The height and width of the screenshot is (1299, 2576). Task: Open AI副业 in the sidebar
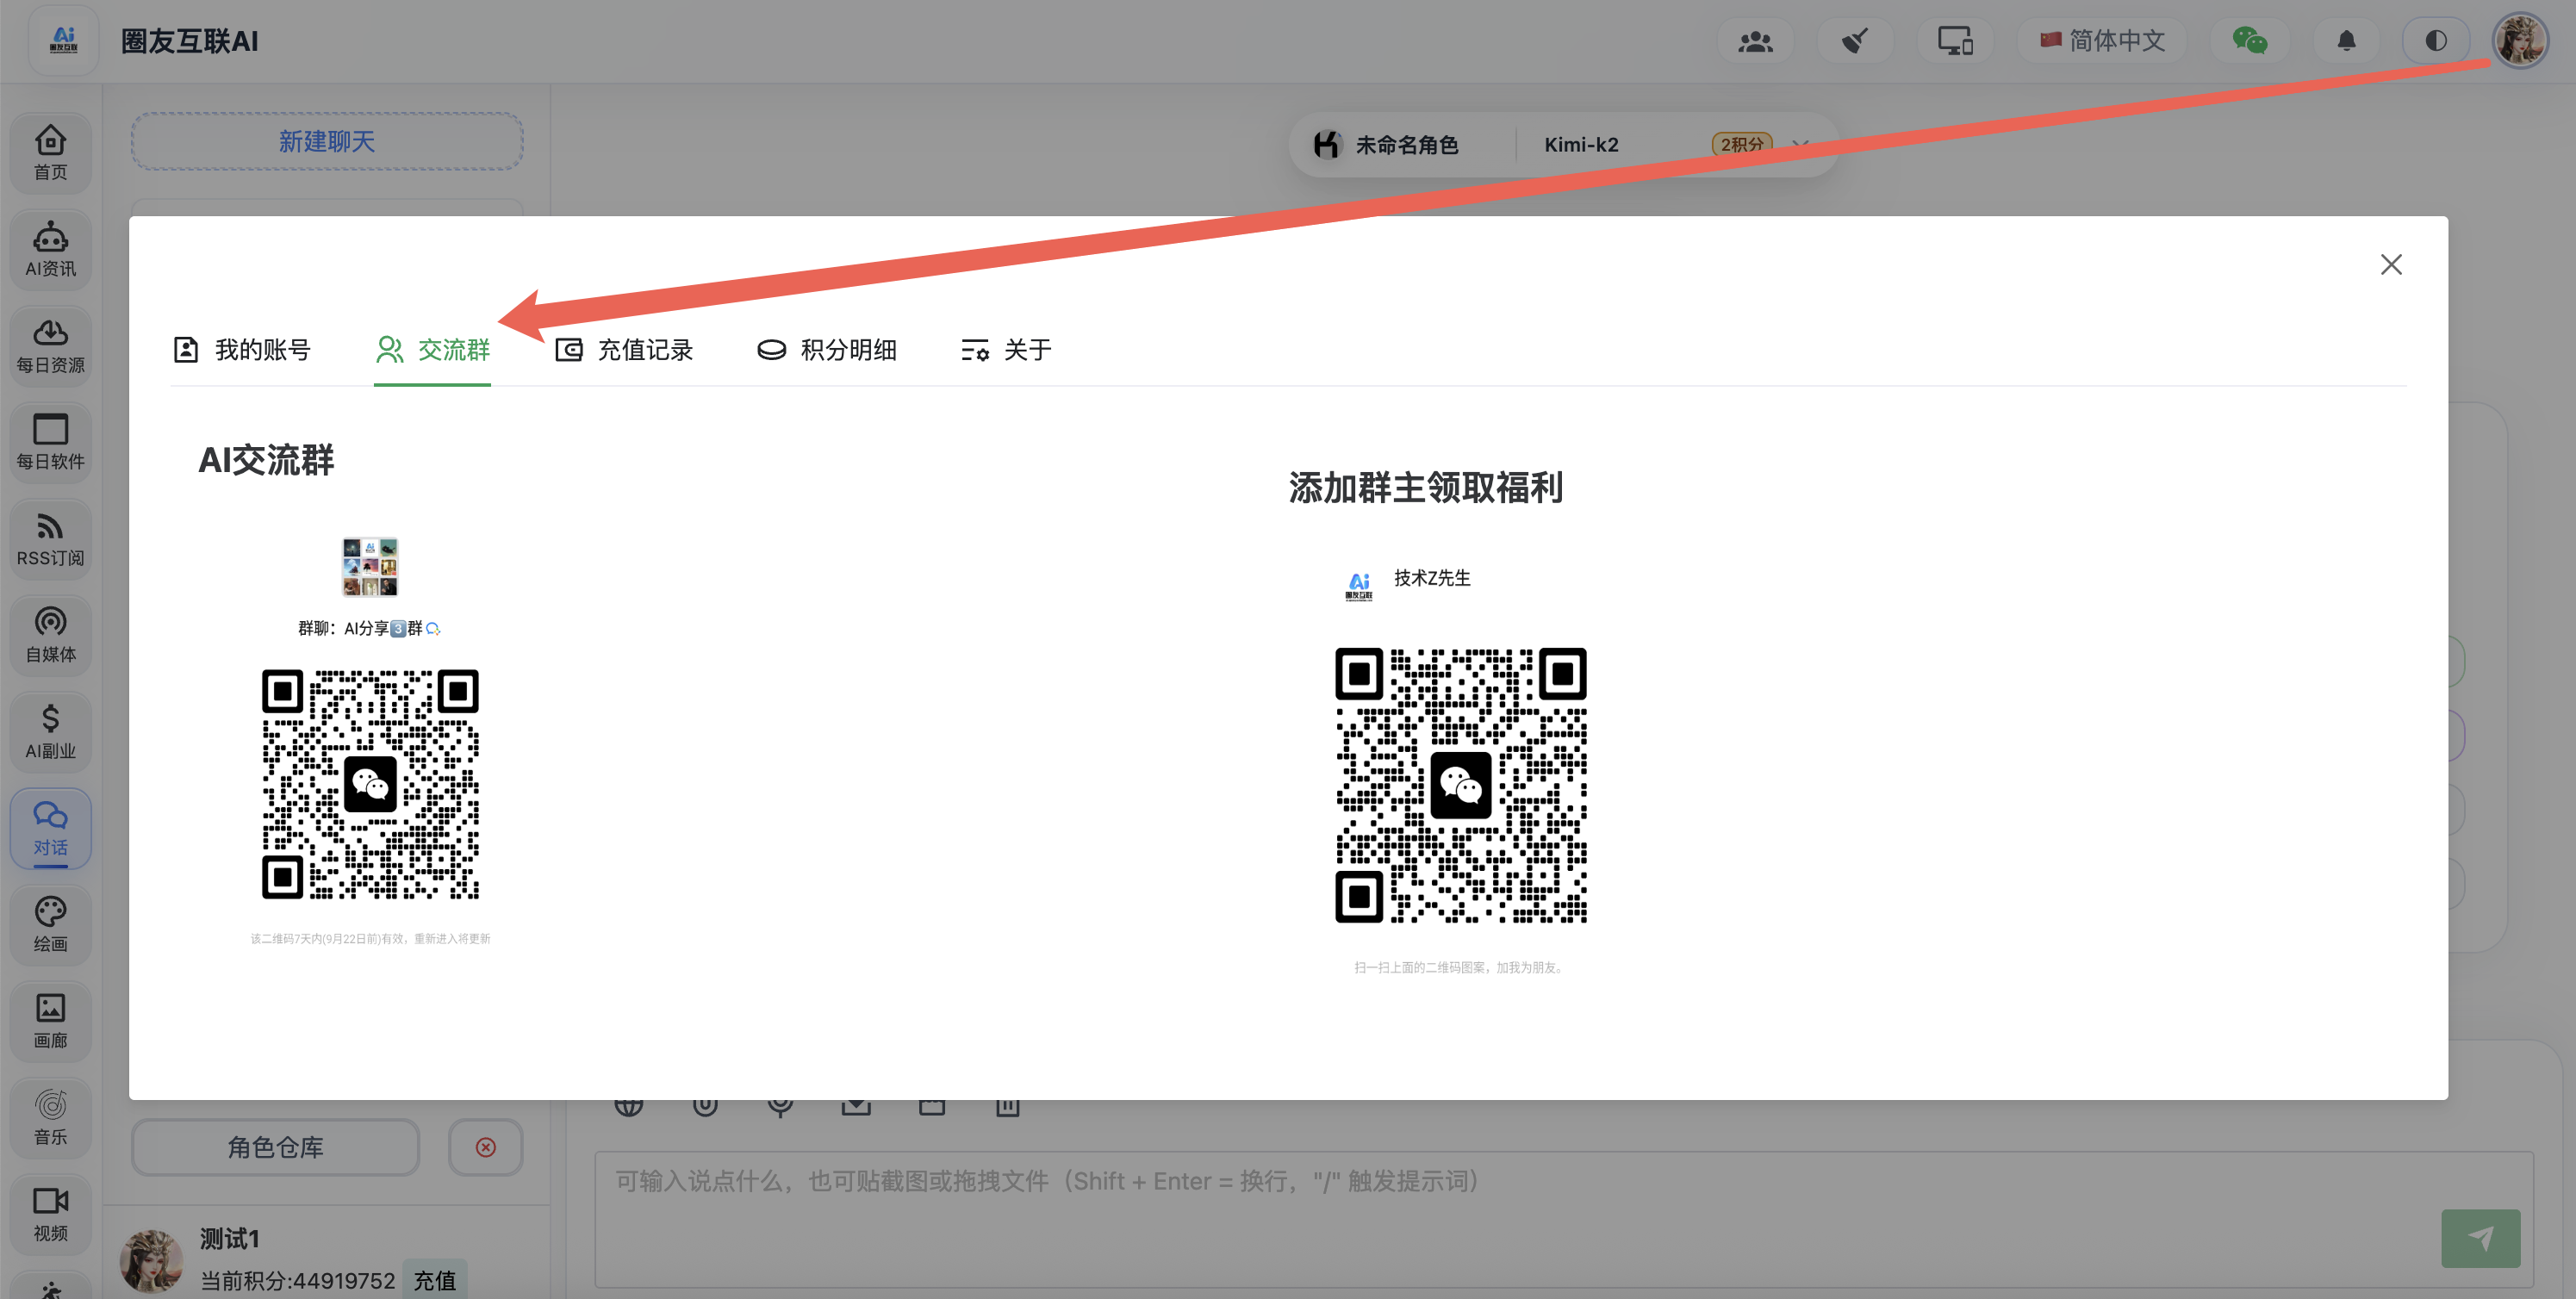click(50, 732)
